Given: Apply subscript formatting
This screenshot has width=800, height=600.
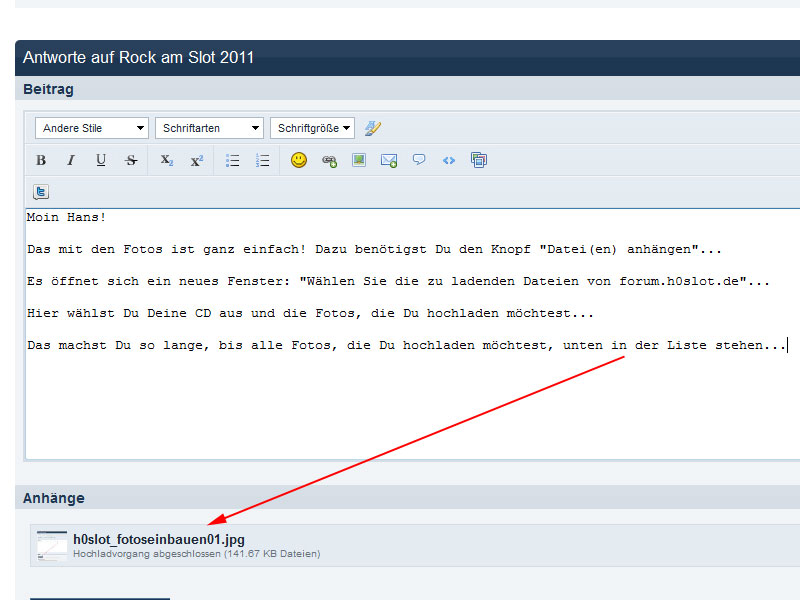Looking at the screenshot, I should point(167,161).
